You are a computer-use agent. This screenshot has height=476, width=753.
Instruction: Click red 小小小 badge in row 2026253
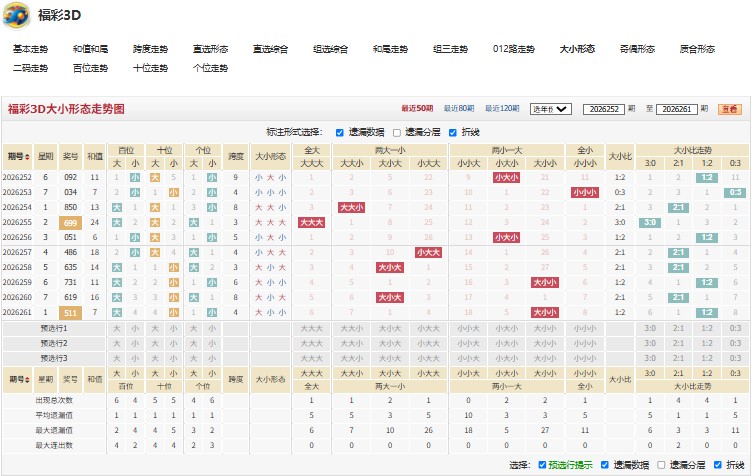point(585,193)
